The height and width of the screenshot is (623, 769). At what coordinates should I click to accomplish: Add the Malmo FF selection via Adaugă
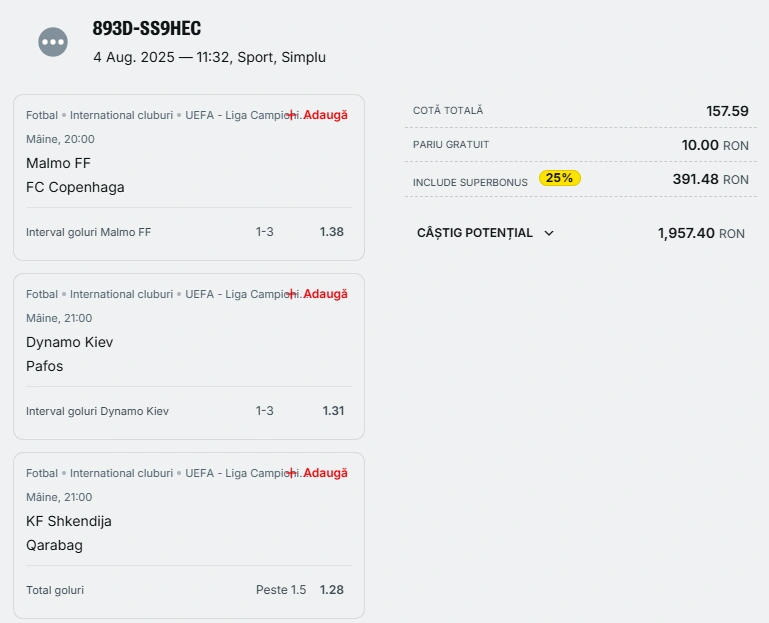pos(326,115)
